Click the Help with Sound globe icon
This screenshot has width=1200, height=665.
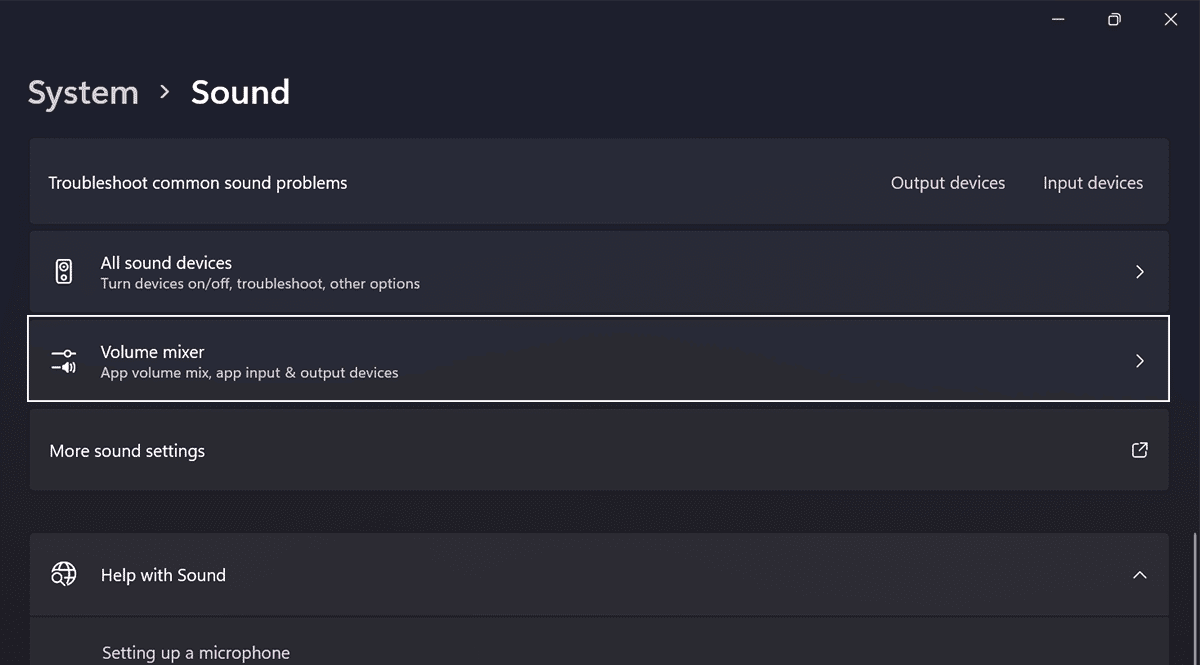[64, 574]
